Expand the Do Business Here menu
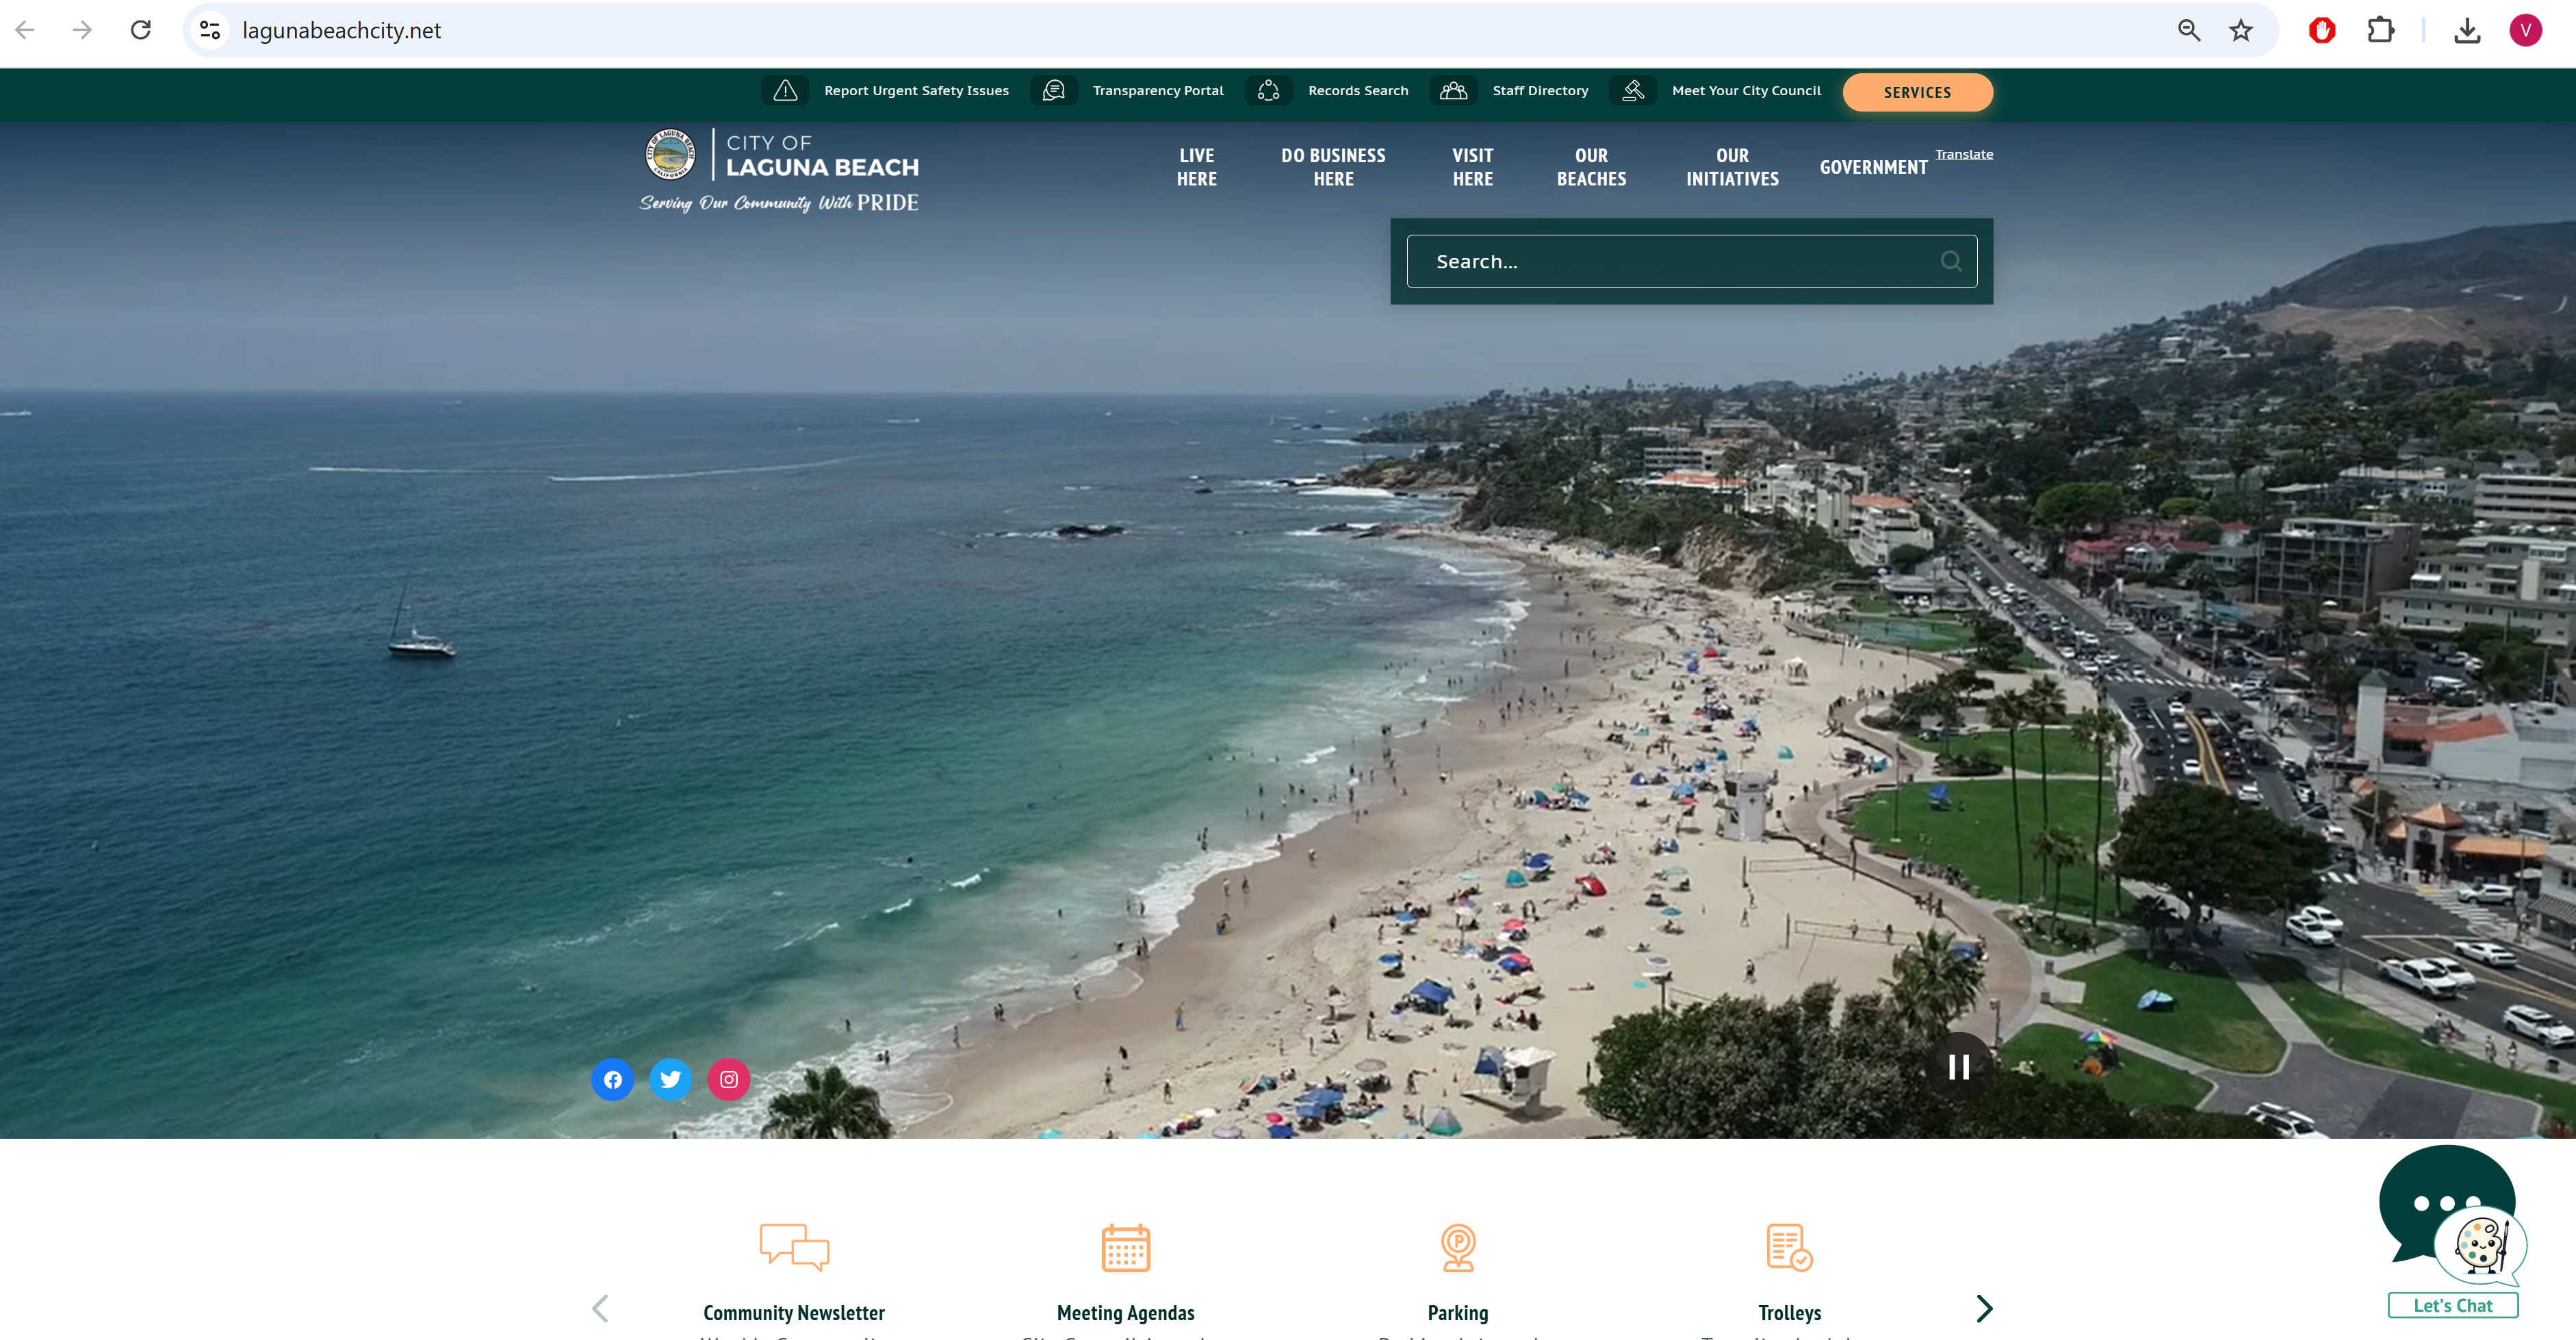This screenshot has height=1340, width=2576. tap(1333, 167)
